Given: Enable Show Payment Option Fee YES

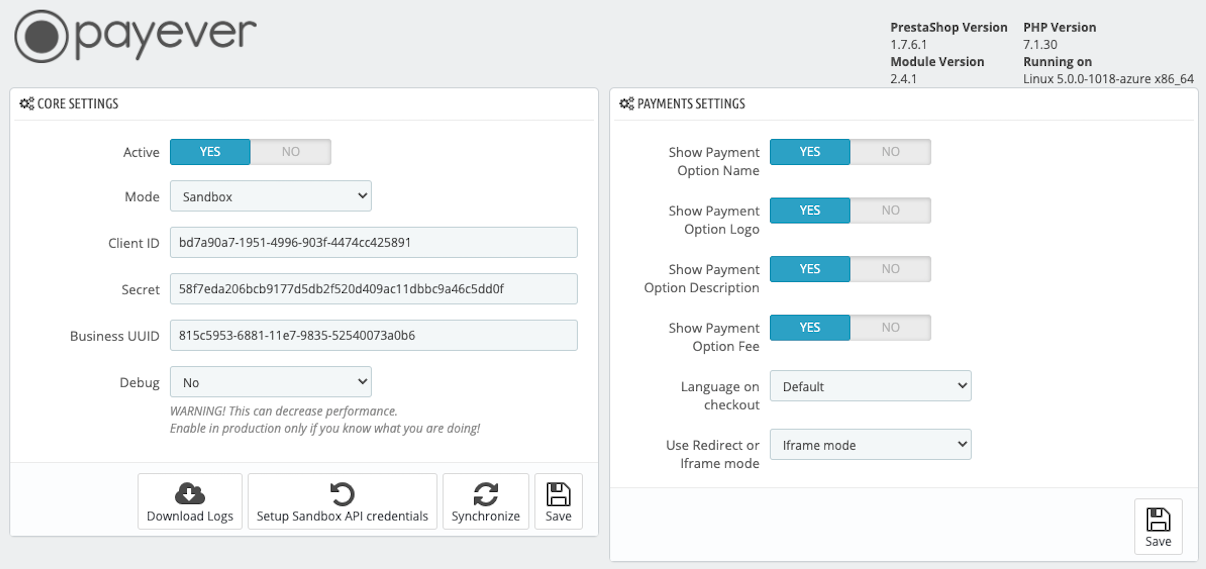Looking at the screenshot, I should click(x=810, y=327).
